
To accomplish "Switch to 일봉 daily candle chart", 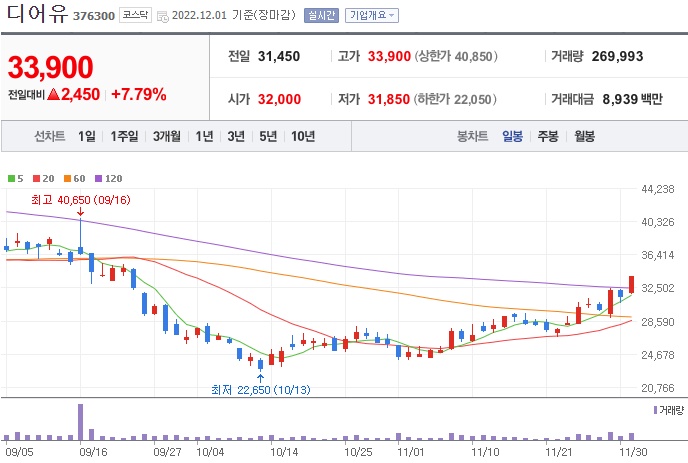I will tap(513, 137).
